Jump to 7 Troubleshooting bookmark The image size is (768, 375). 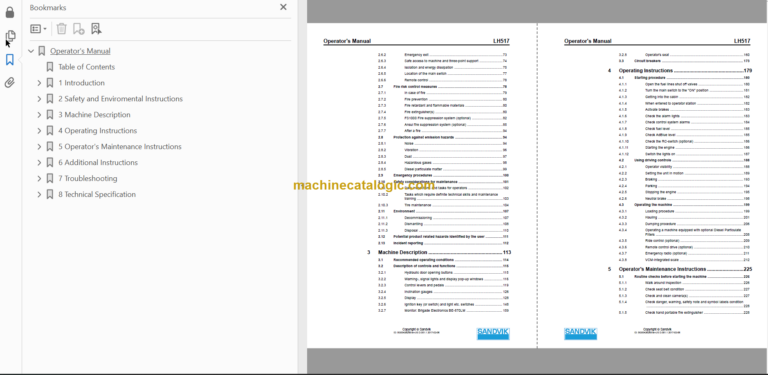[x=88, y=178]
